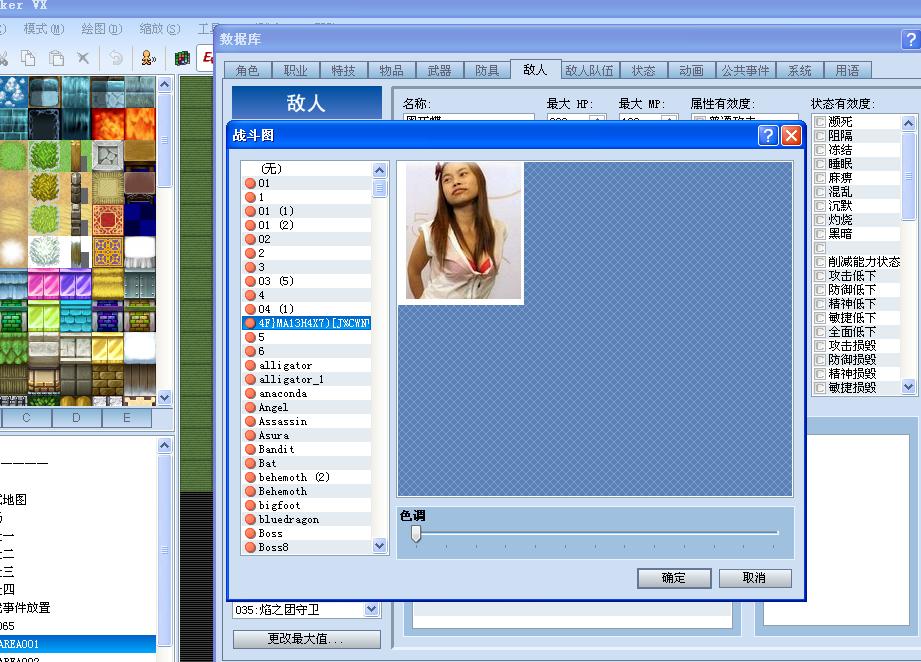Viewport: 921px width, 662px height.
Task: Switch to the 敌人队伍 tab
Action: [589, 70]
